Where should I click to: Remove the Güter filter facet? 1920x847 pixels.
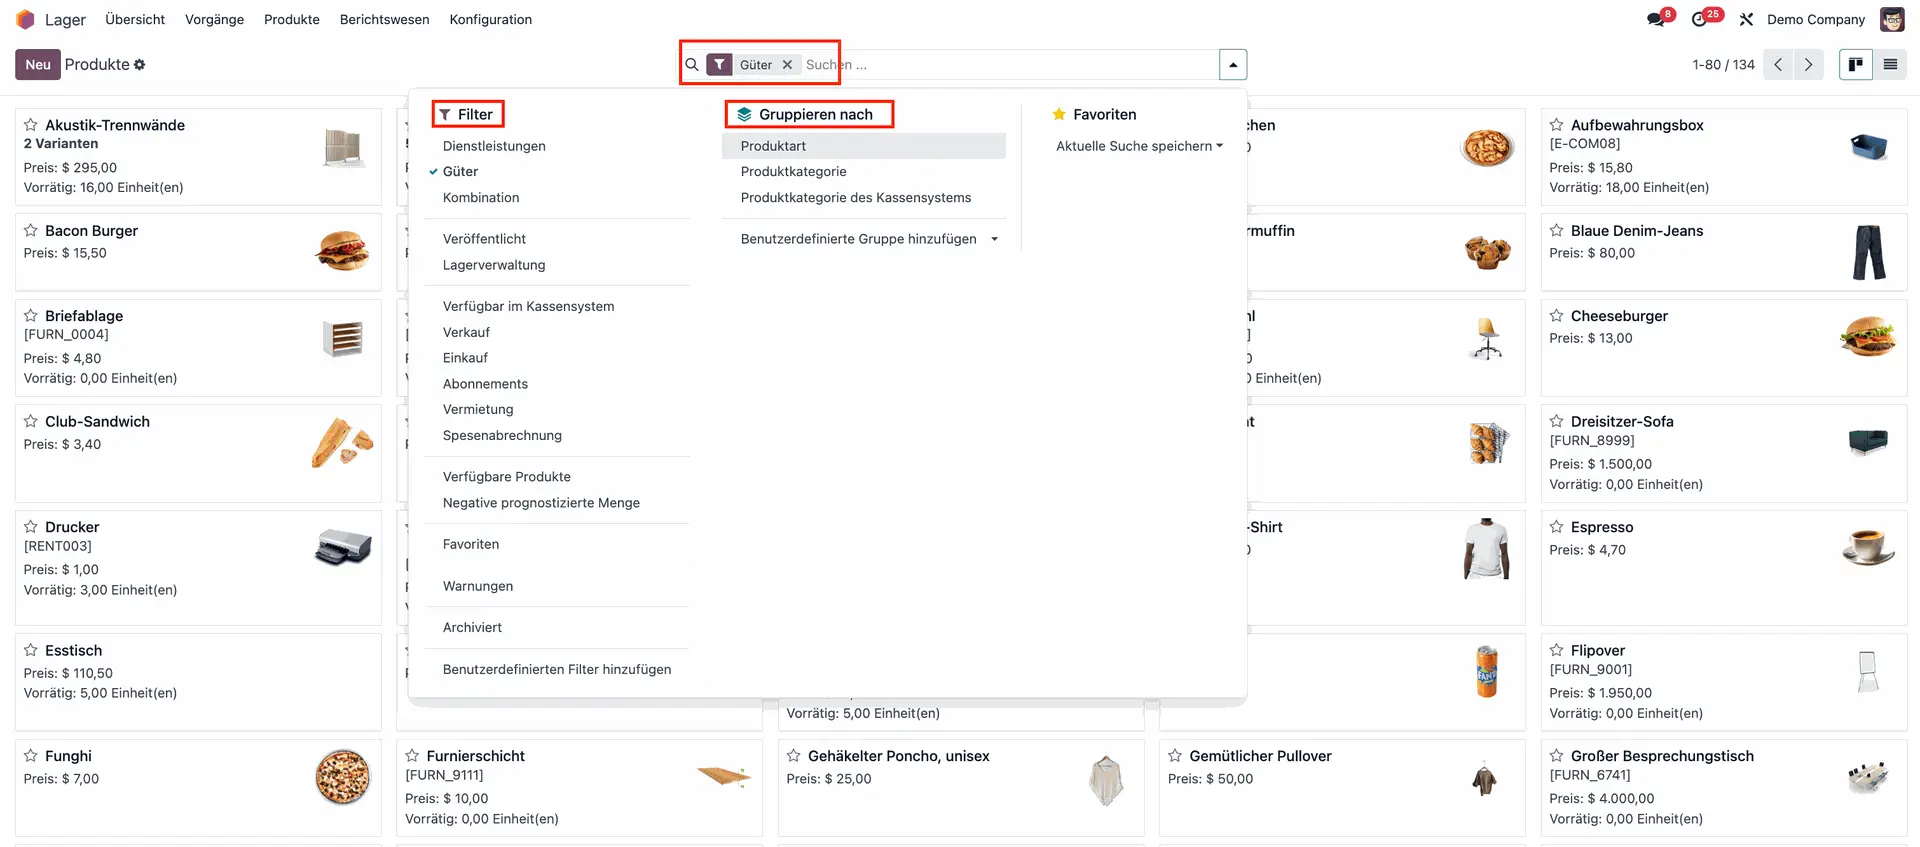pyautogui.click(x=787, y=65)
